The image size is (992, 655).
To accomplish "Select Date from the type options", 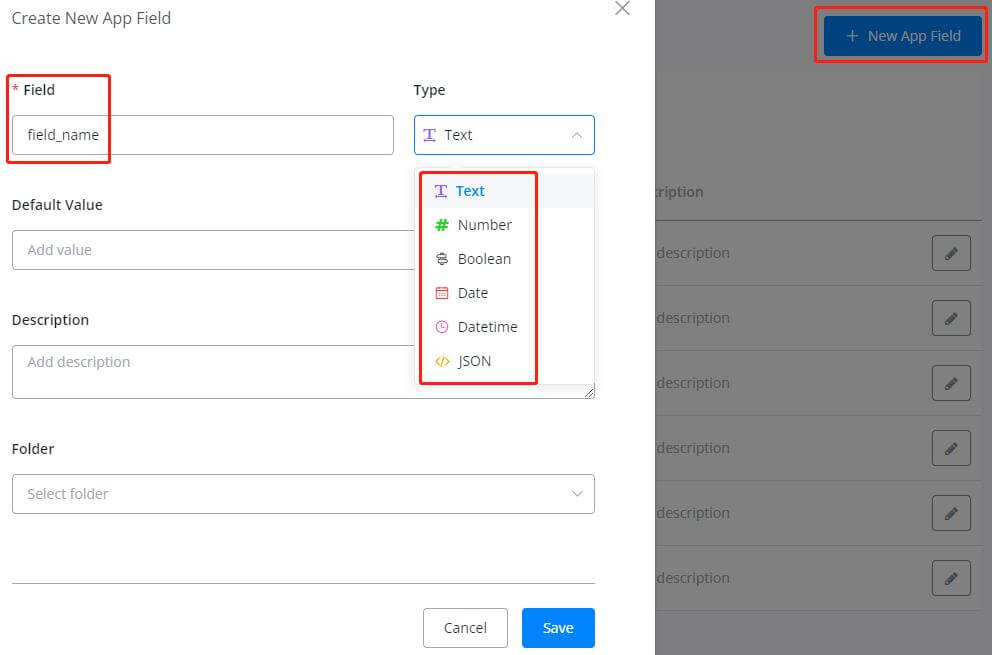I will point(472,293).
